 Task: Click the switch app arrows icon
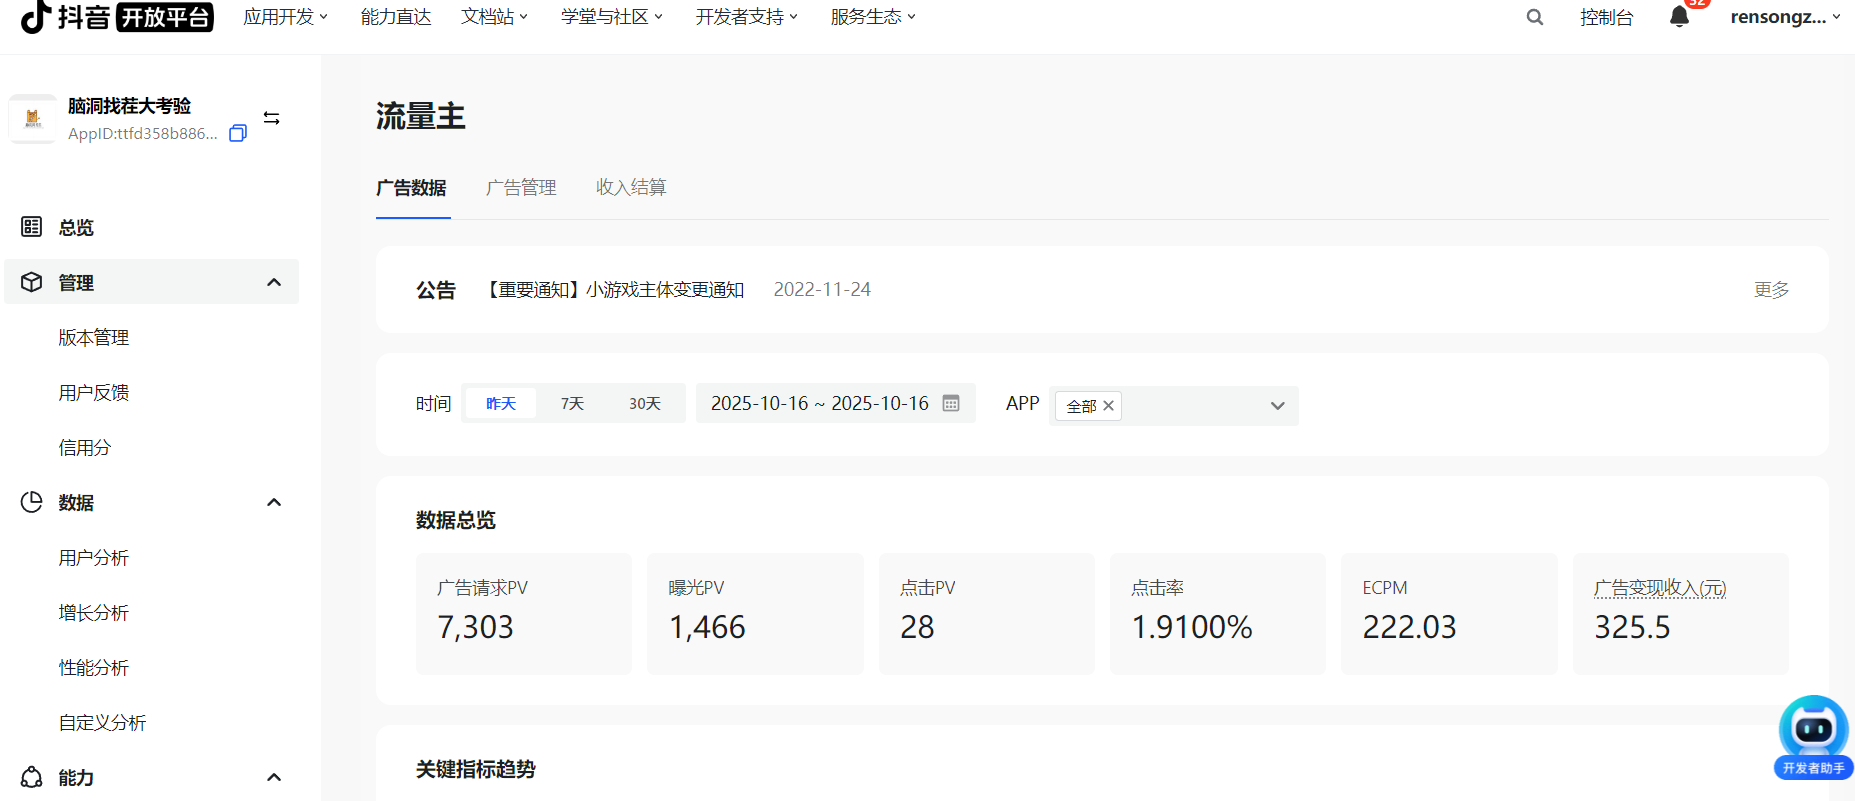(271, 118)
